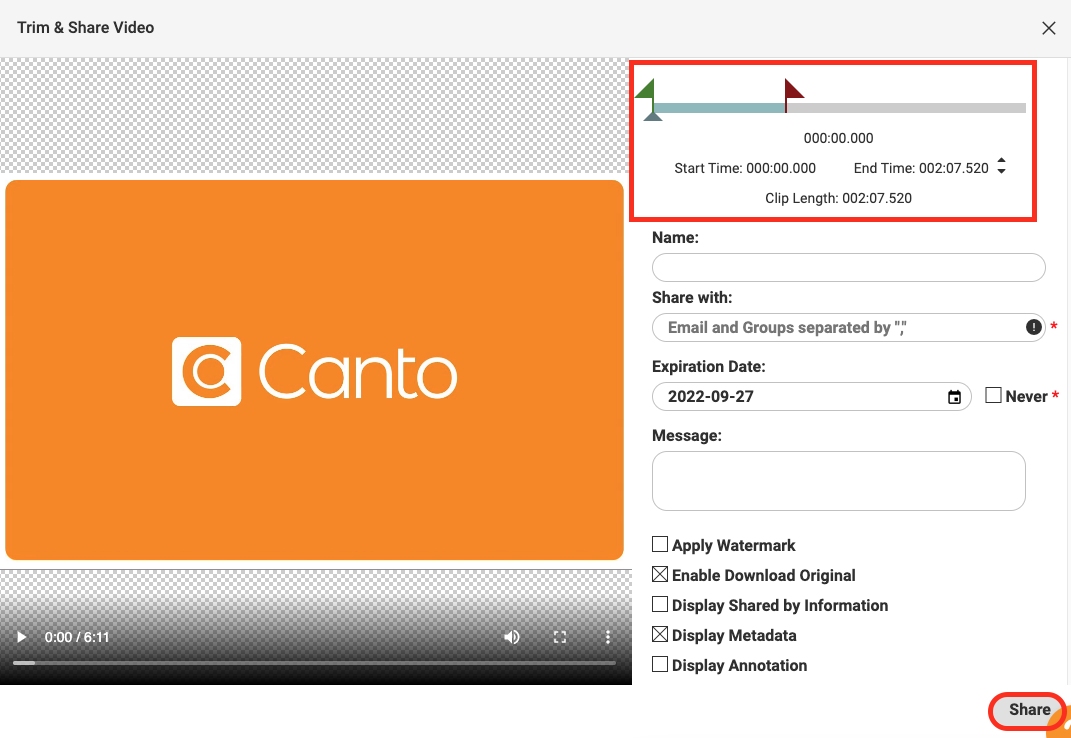The width and height of the screenshot is (1071, 738).
Task: Check Display Shared by Information
Action: (660, 604)
